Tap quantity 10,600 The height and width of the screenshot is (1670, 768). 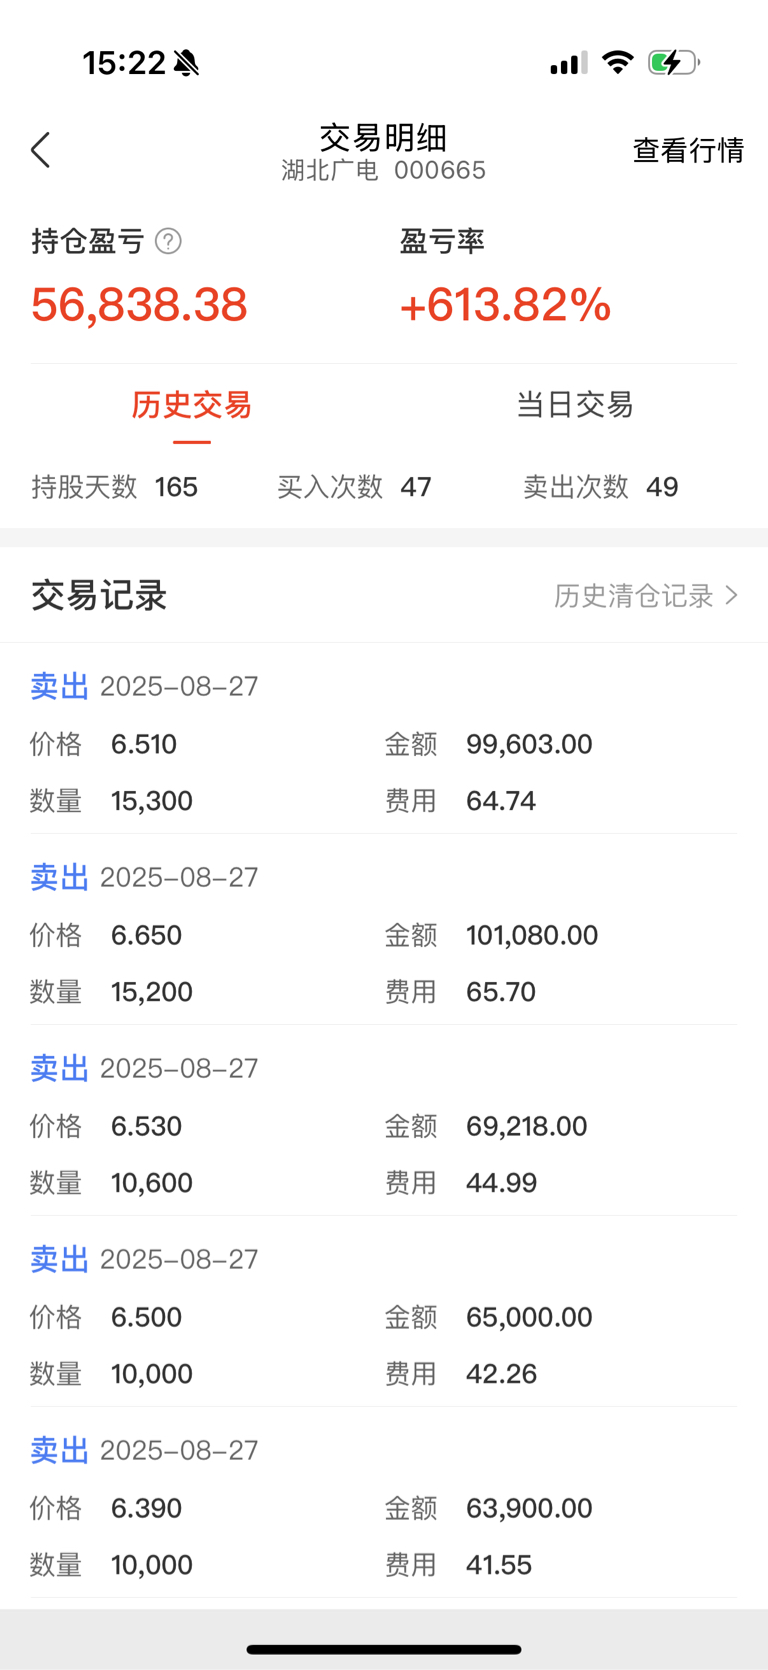pos(152,1183)
